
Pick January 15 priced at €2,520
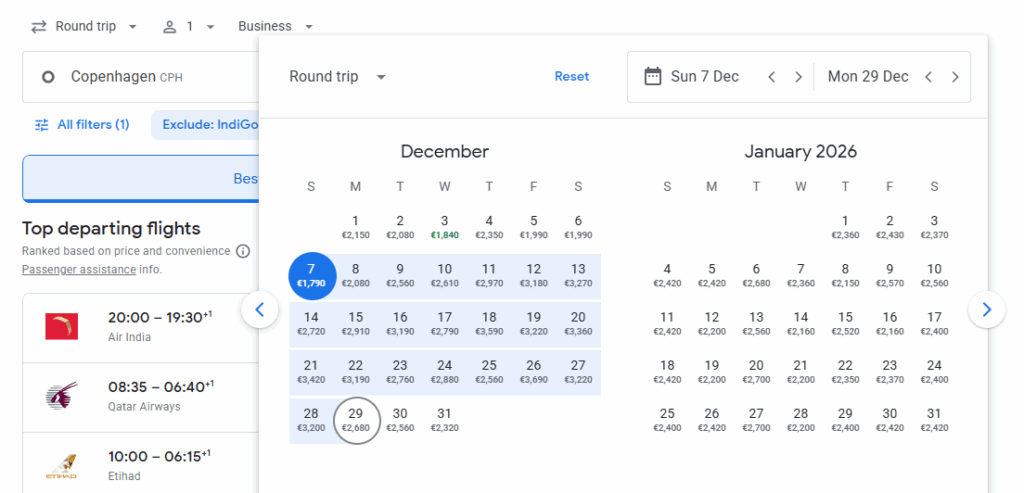click(845, 324)
